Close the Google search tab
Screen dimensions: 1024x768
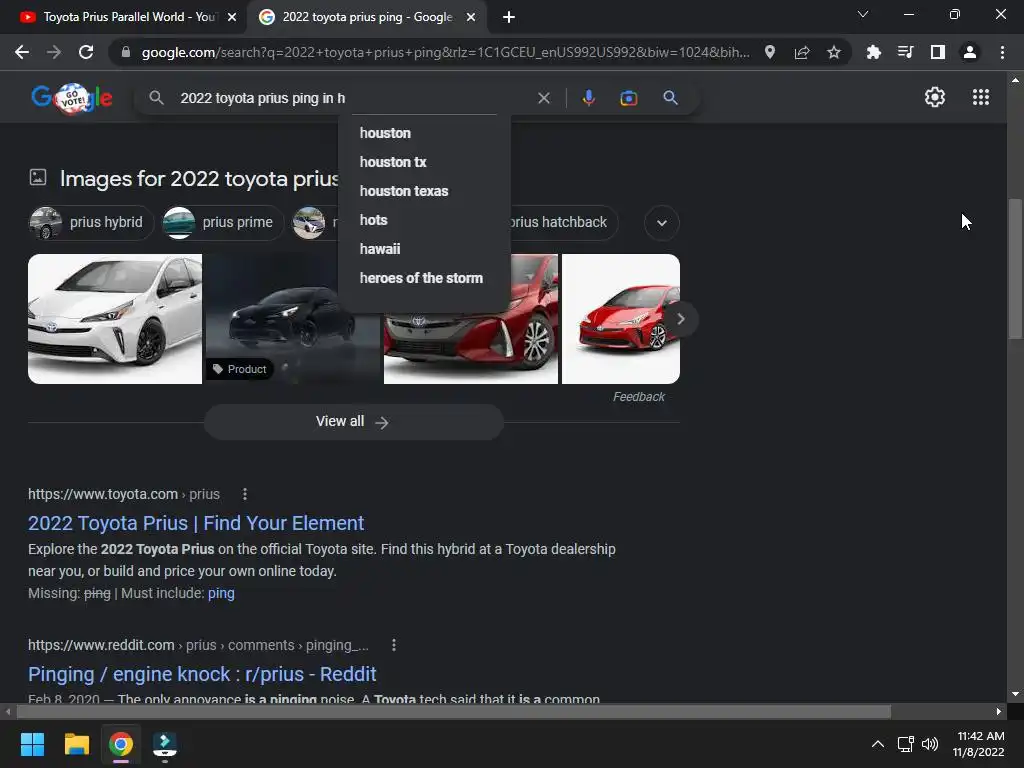tap(471, 18)
